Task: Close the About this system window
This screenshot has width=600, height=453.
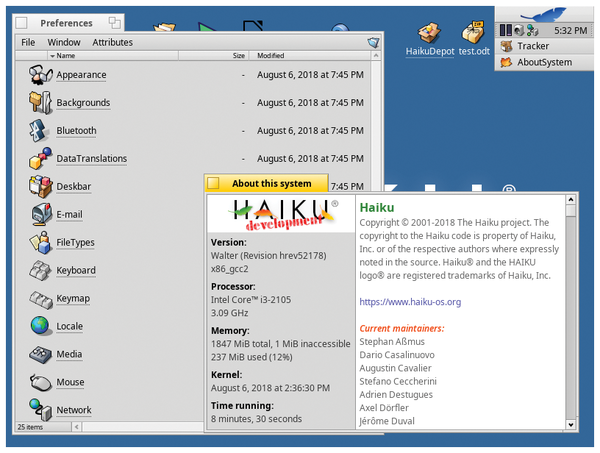Action: [x=213, y=183]
